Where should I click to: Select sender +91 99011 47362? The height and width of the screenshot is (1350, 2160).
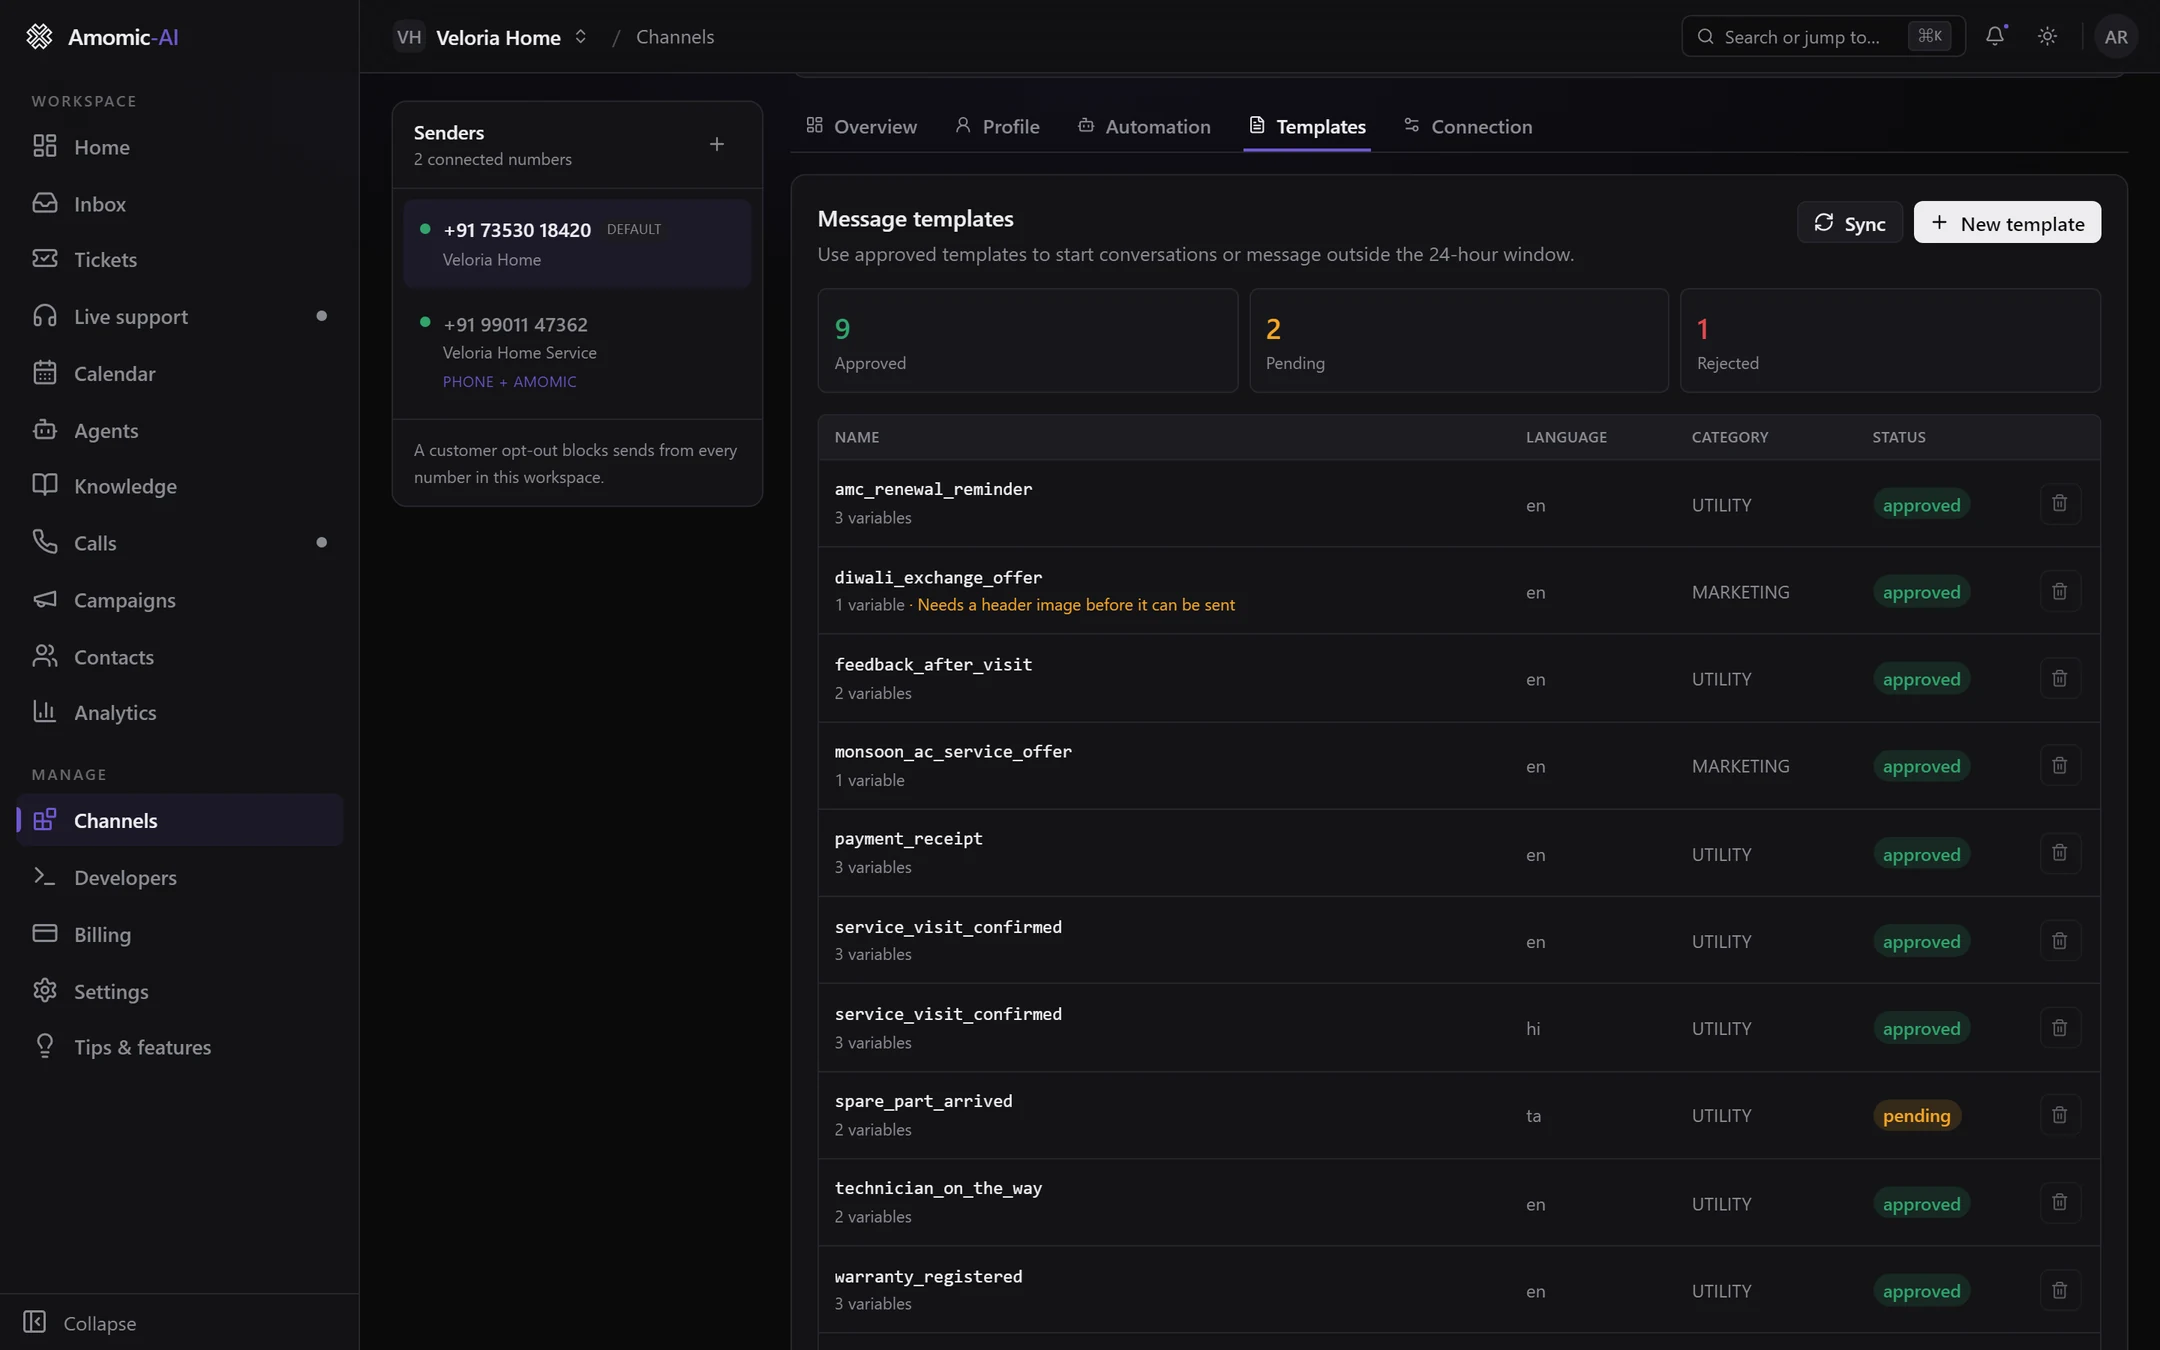pyautogui.click(x=577, y=351)
